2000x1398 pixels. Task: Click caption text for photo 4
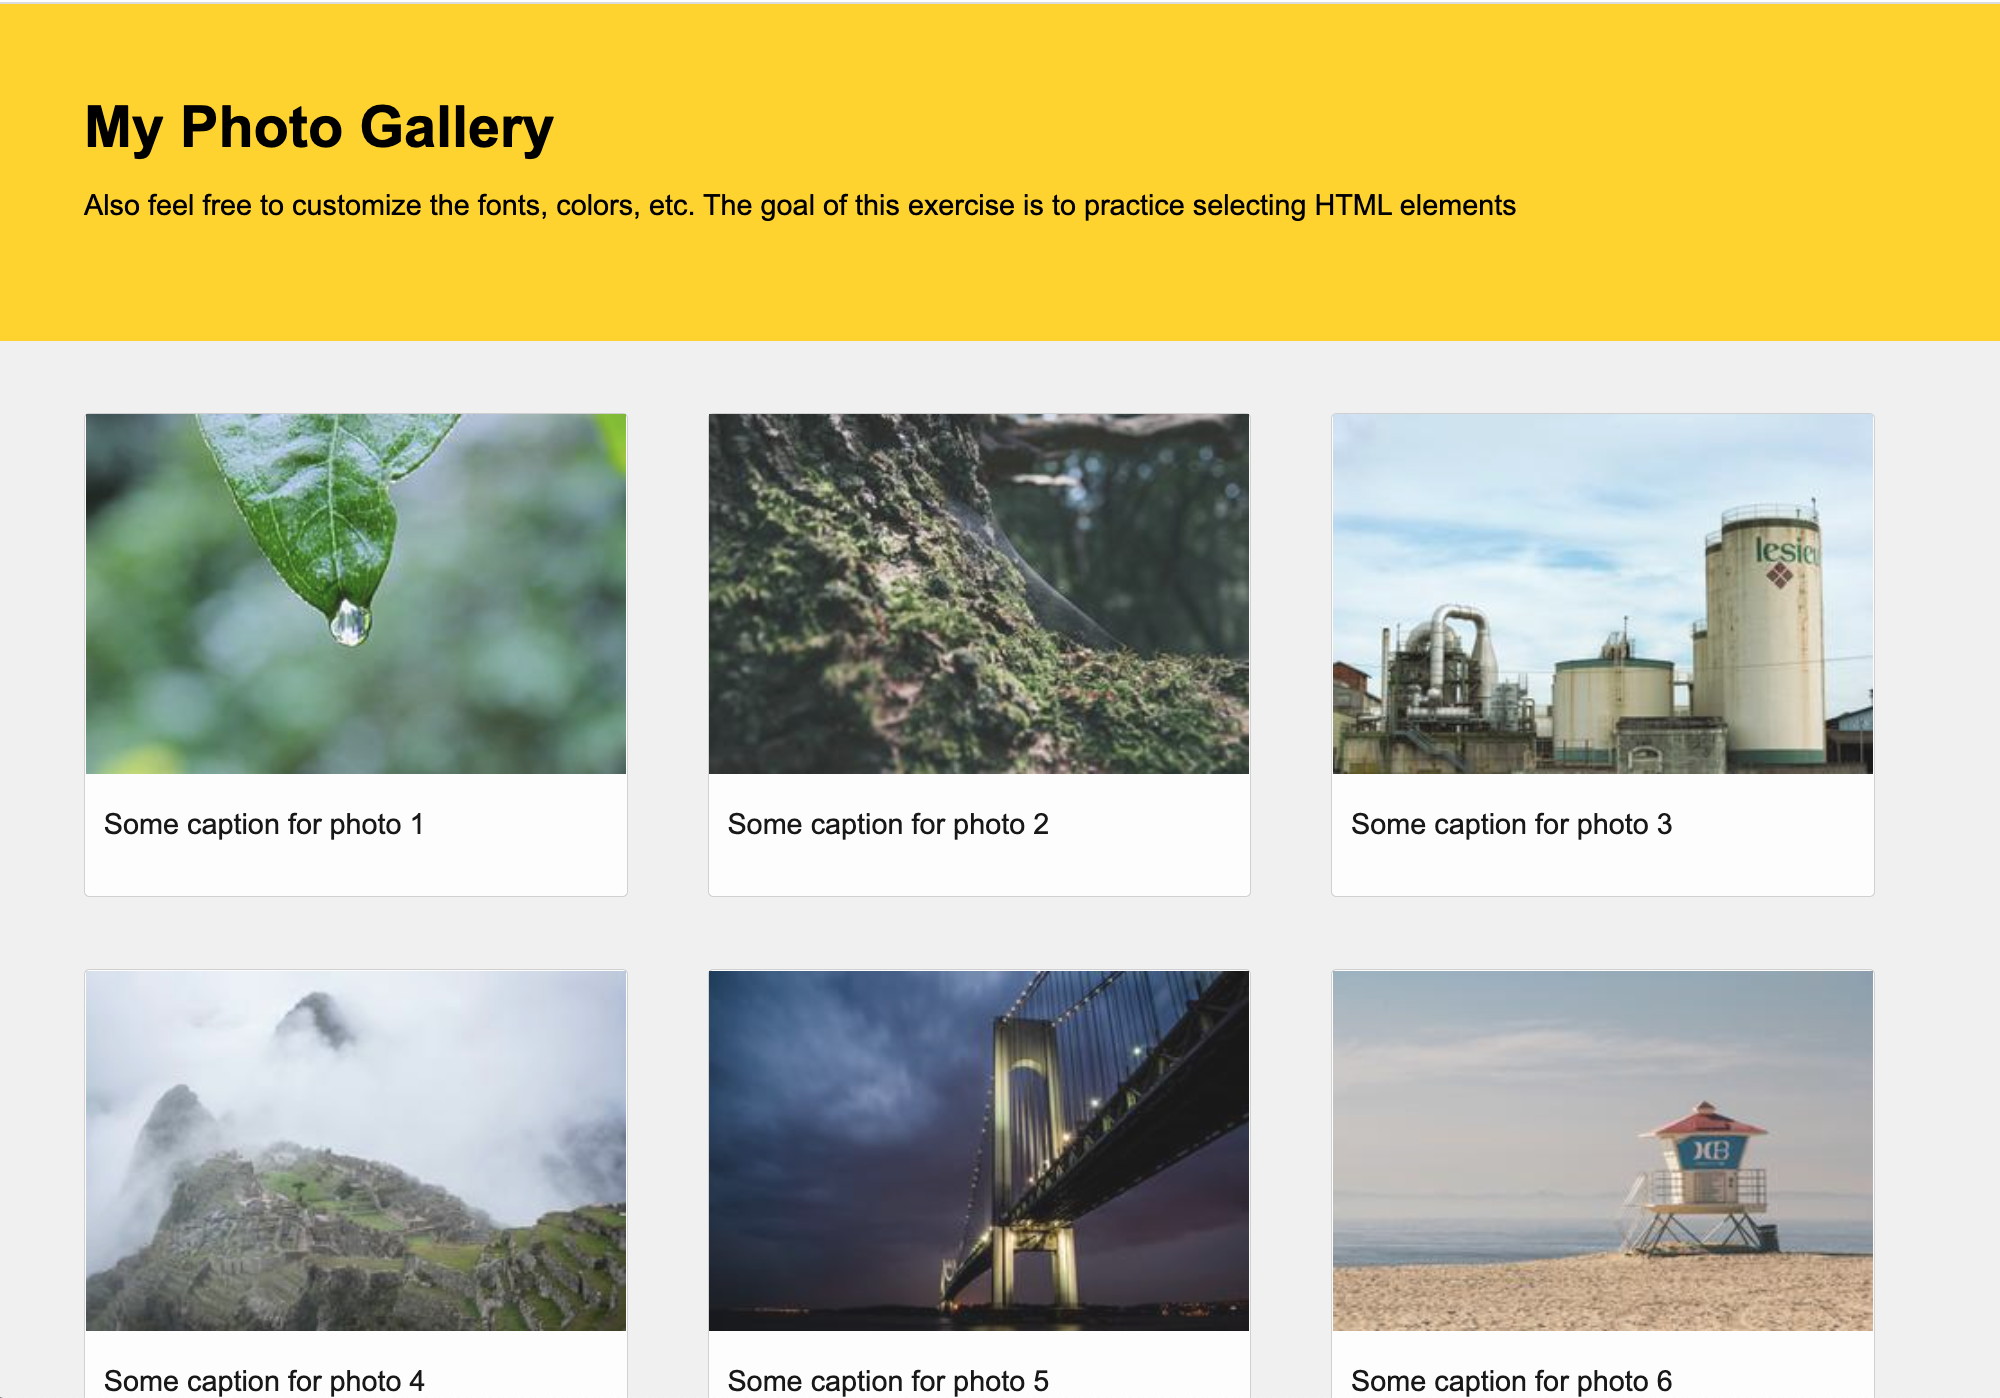pyautogui.click(x=264, y=1380)
